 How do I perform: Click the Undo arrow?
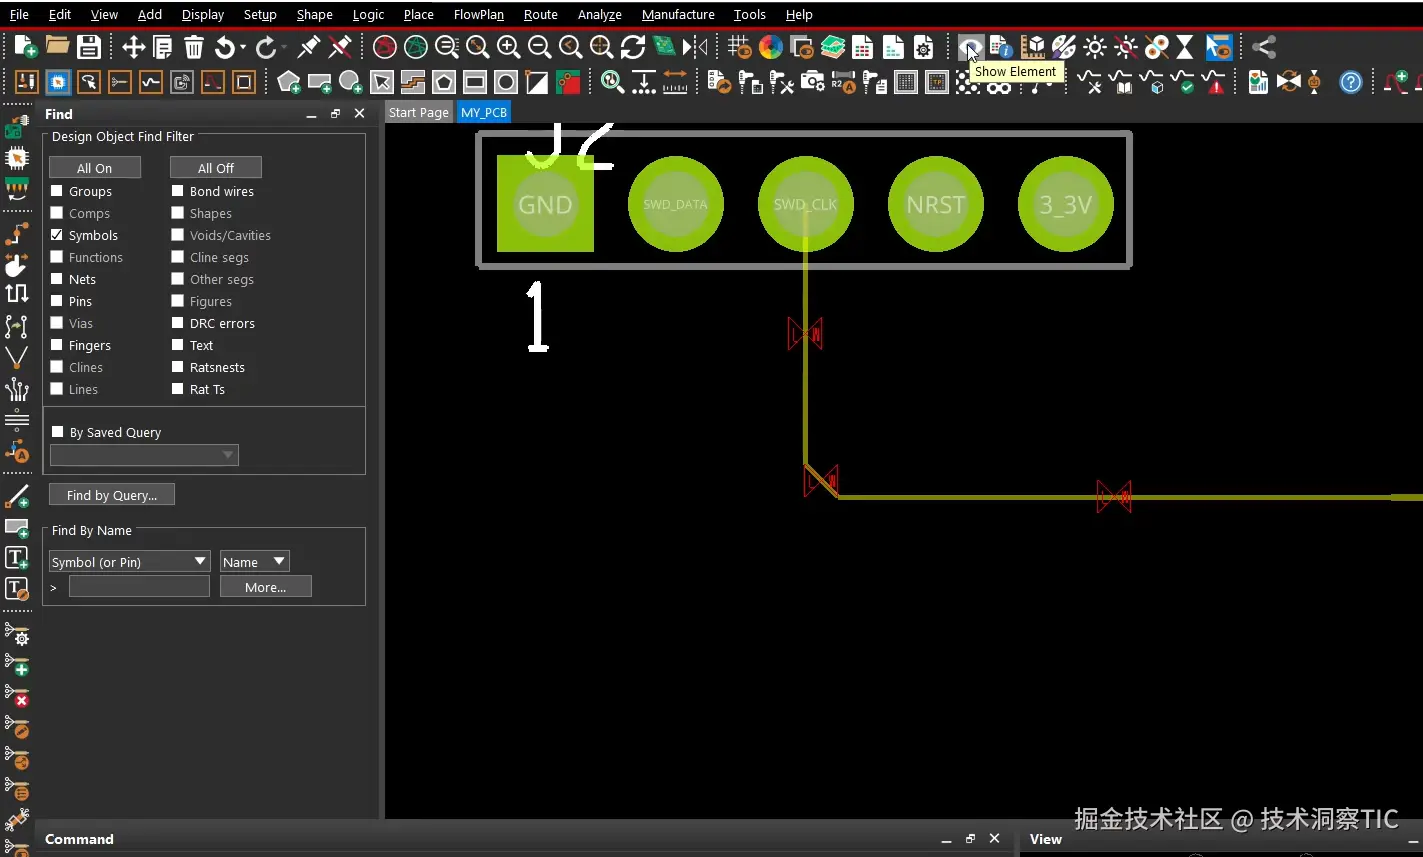(x=225, y=47)
